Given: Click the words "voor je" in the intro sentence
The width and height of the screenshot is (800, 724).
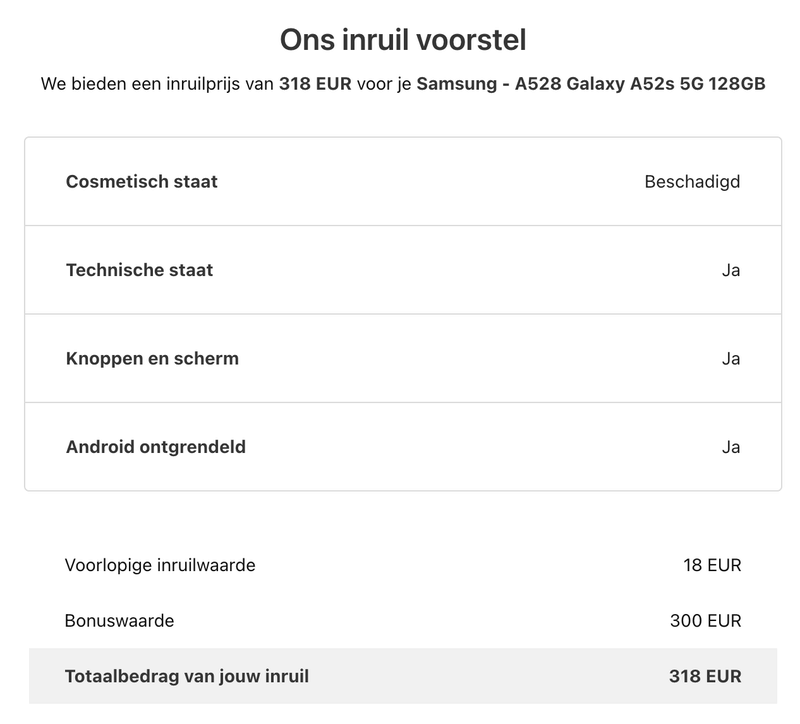Looking at the screenshot, I should [384, 84].
